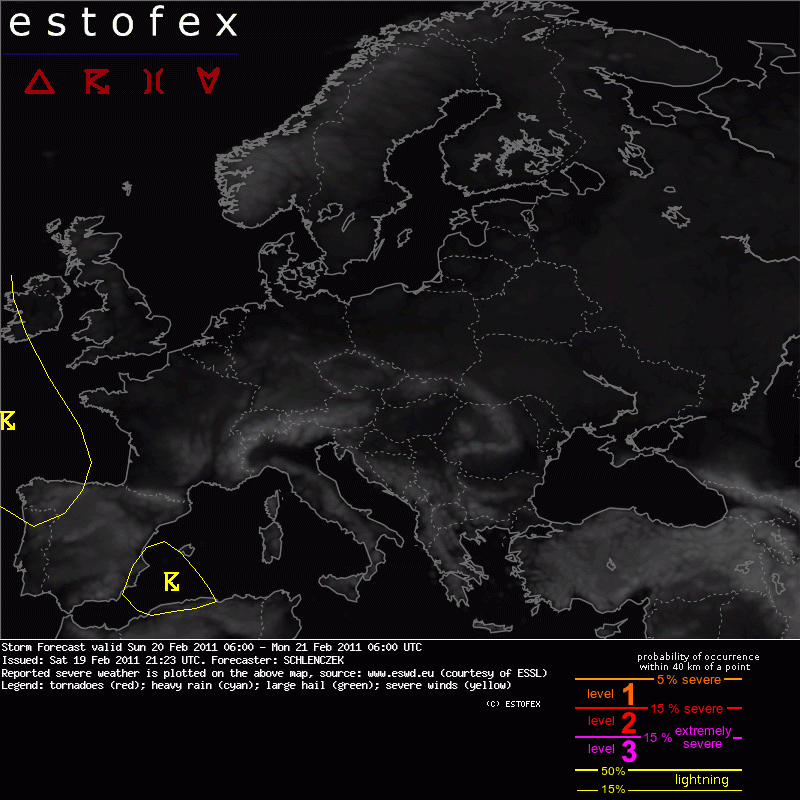Click the red level 2 number
The image size is (800, 800).
click(x=628, y=722)
